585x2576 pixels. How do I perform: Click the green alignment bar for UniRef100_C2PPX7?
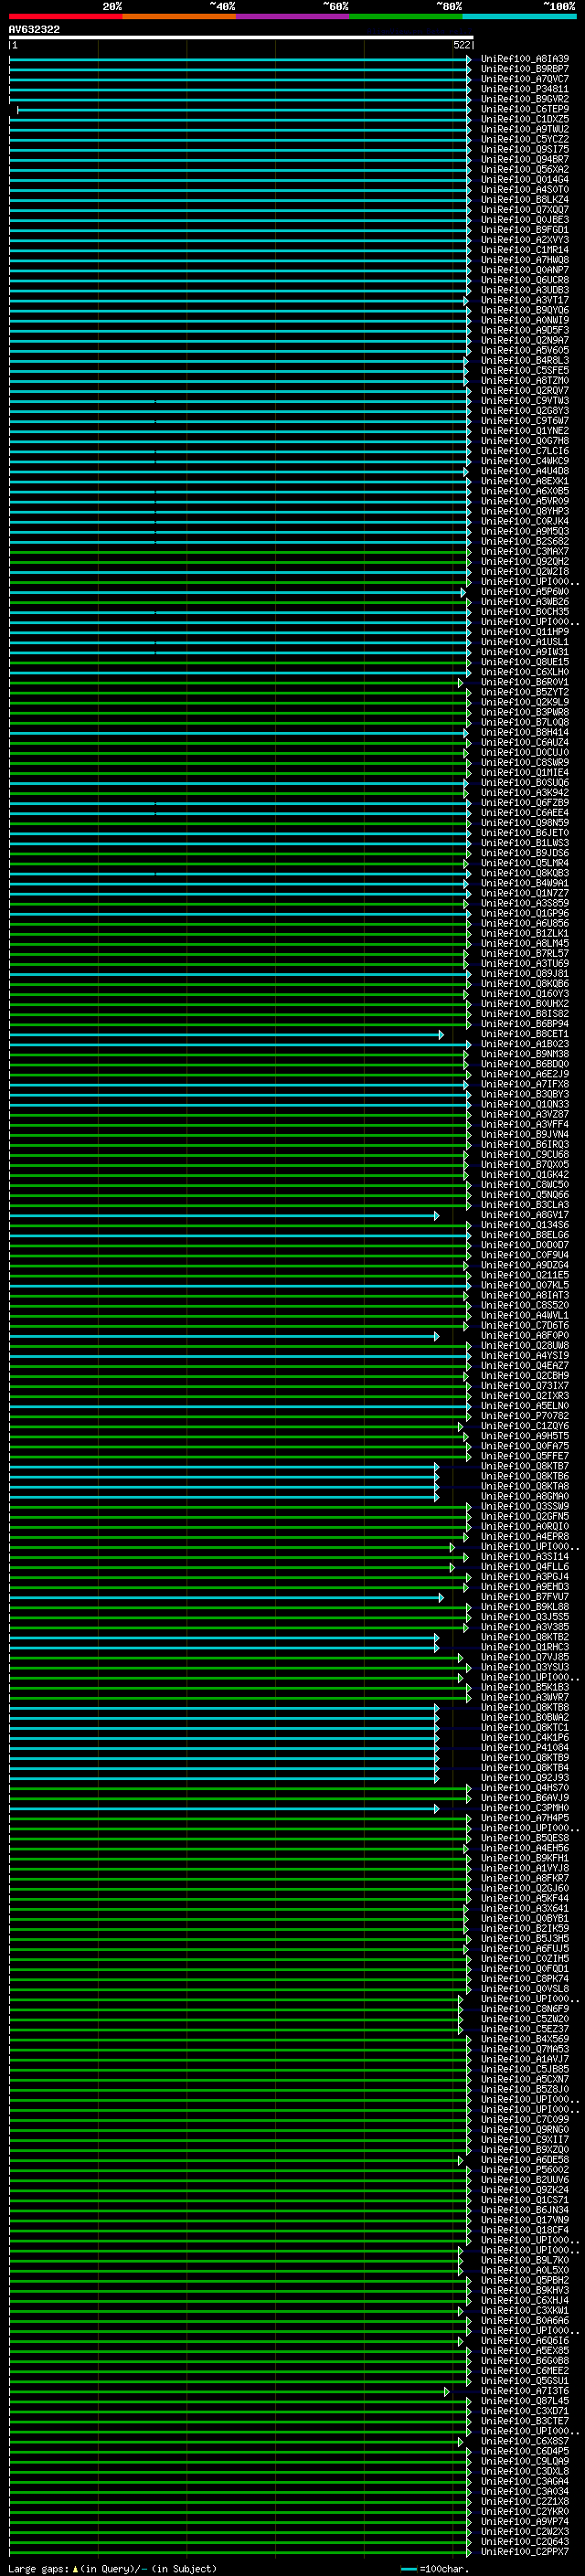[x=240, y=2552]
